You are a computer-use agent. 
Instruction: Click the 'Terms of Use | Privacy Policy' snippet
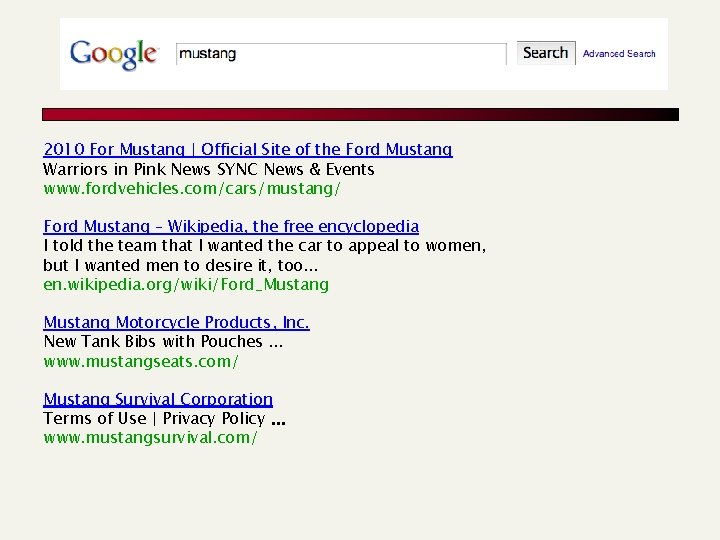pos(164,418)
